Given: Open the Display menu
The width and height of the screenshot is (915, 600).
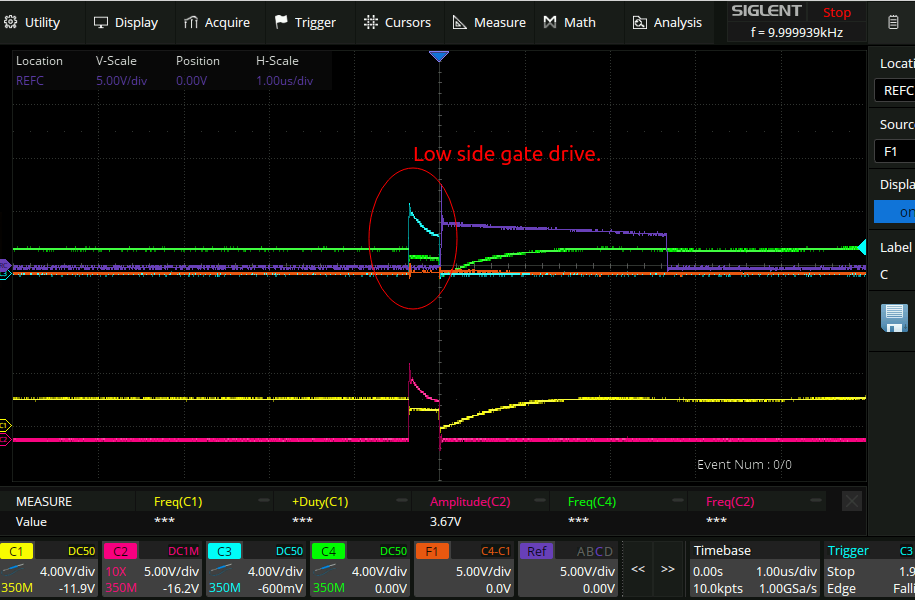Looking at the screenshot, I should (x=125, y=22).
